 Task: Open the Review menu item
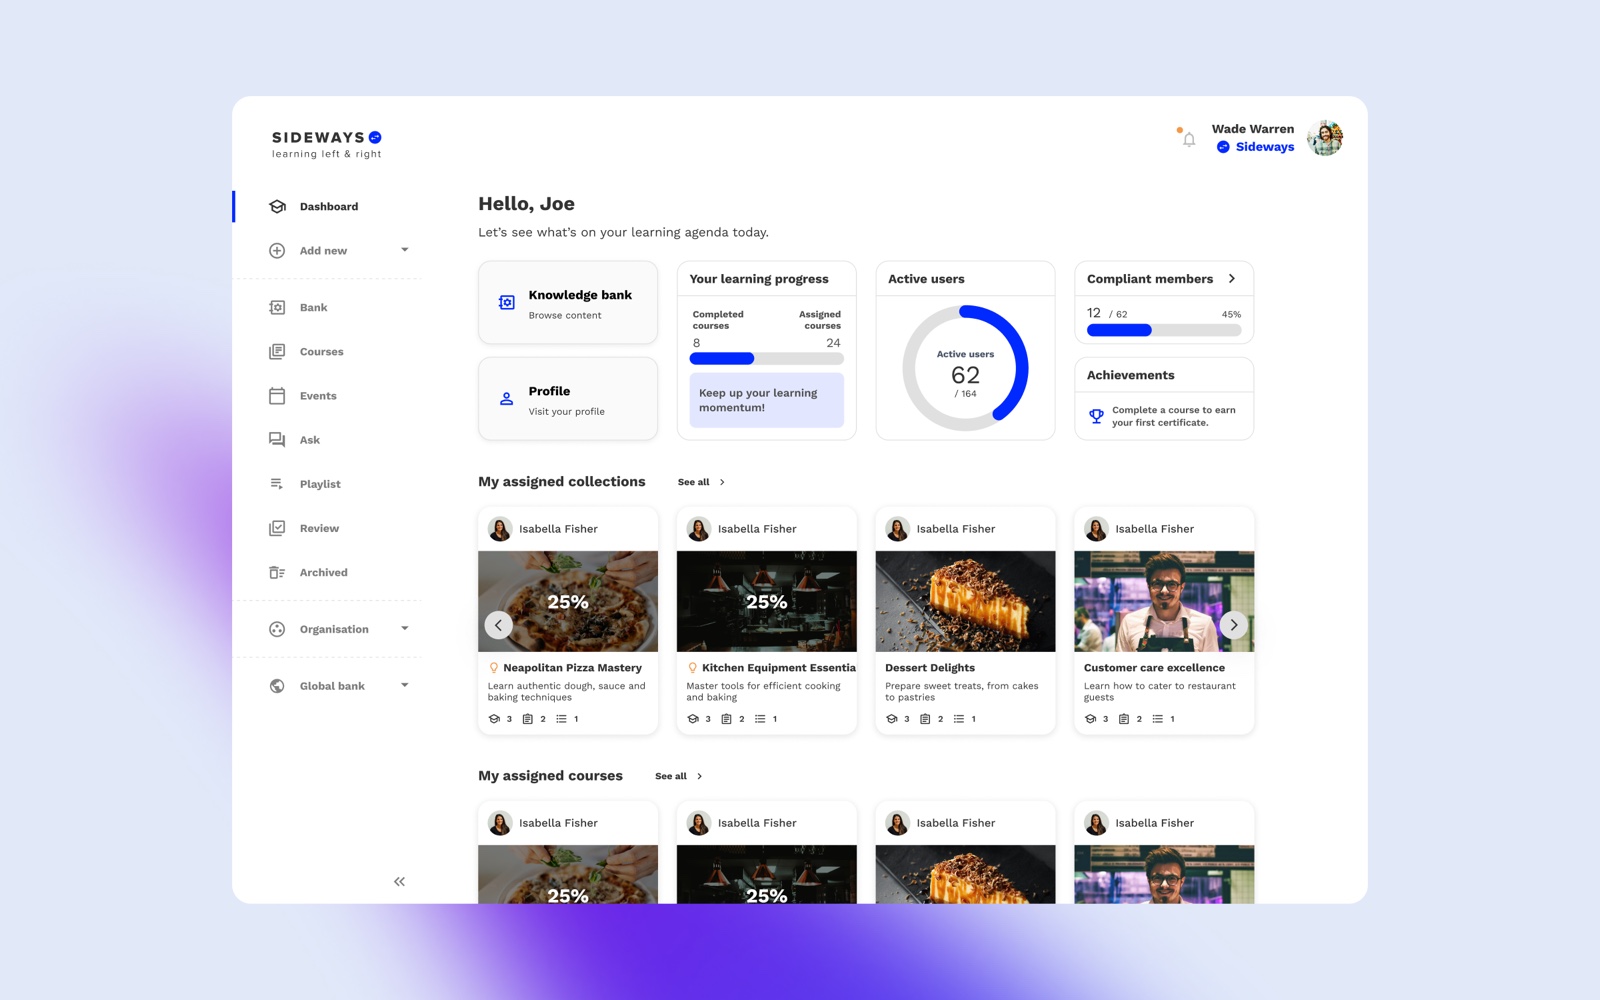coord(319,528)
